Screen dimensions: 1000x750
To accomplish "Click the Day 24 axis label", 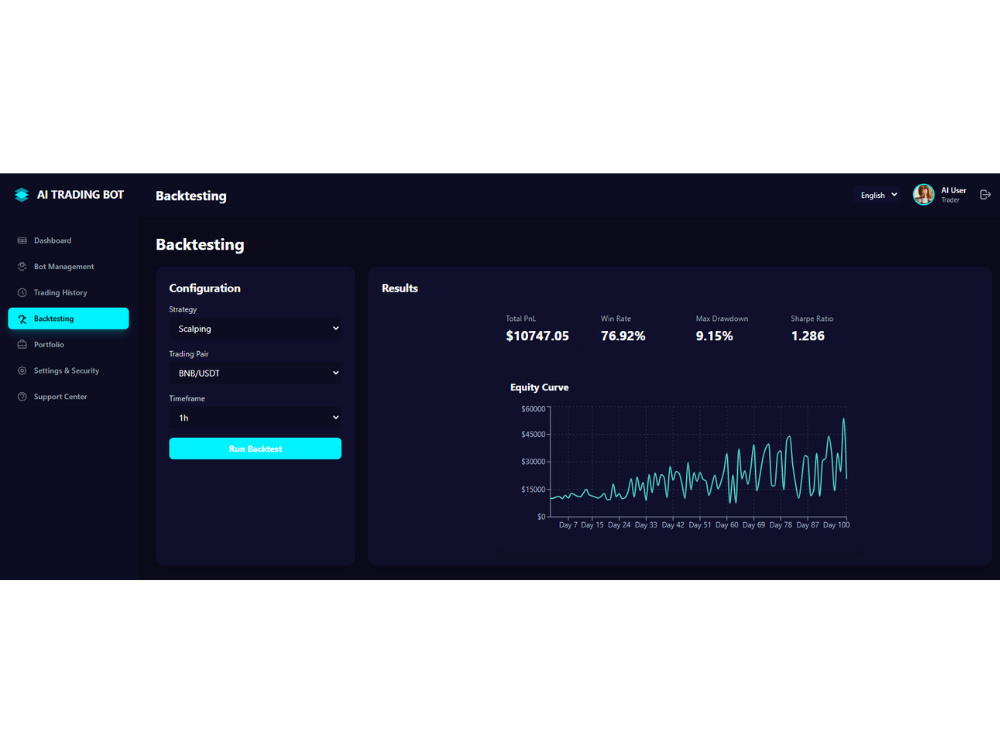I will click(x=619, y=525).
